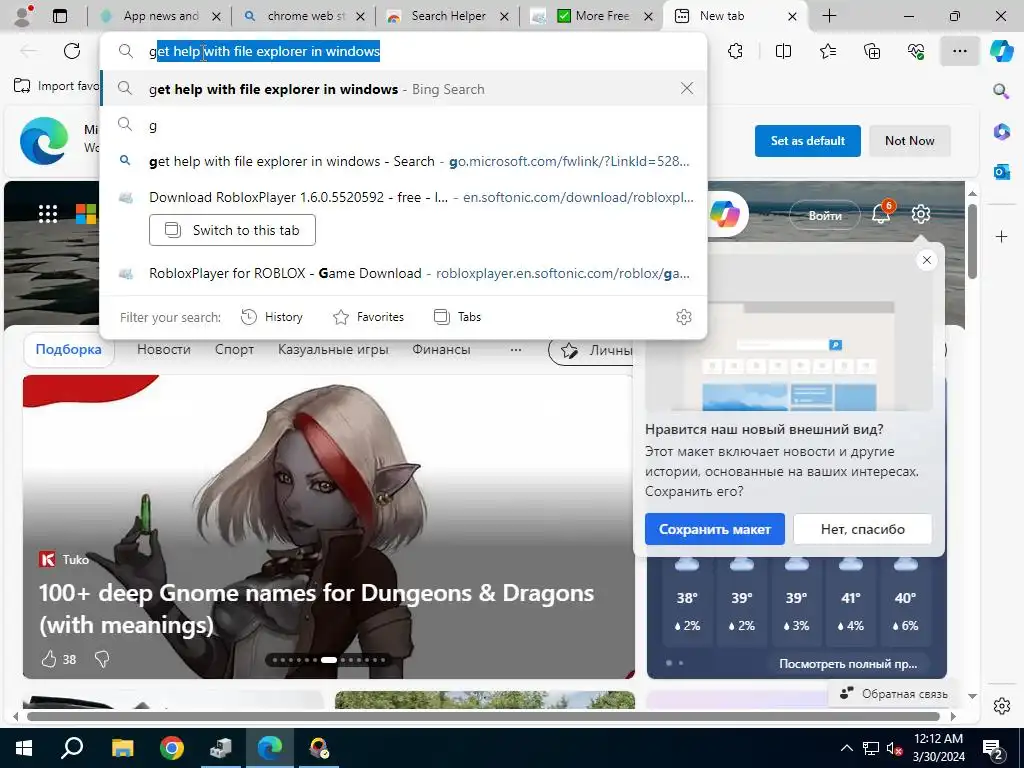The height and width of the screenshot is (768, 1024).
Task: Open go.microsoft.com fwlink search suggestion
Action: click(x=403, y=161)
